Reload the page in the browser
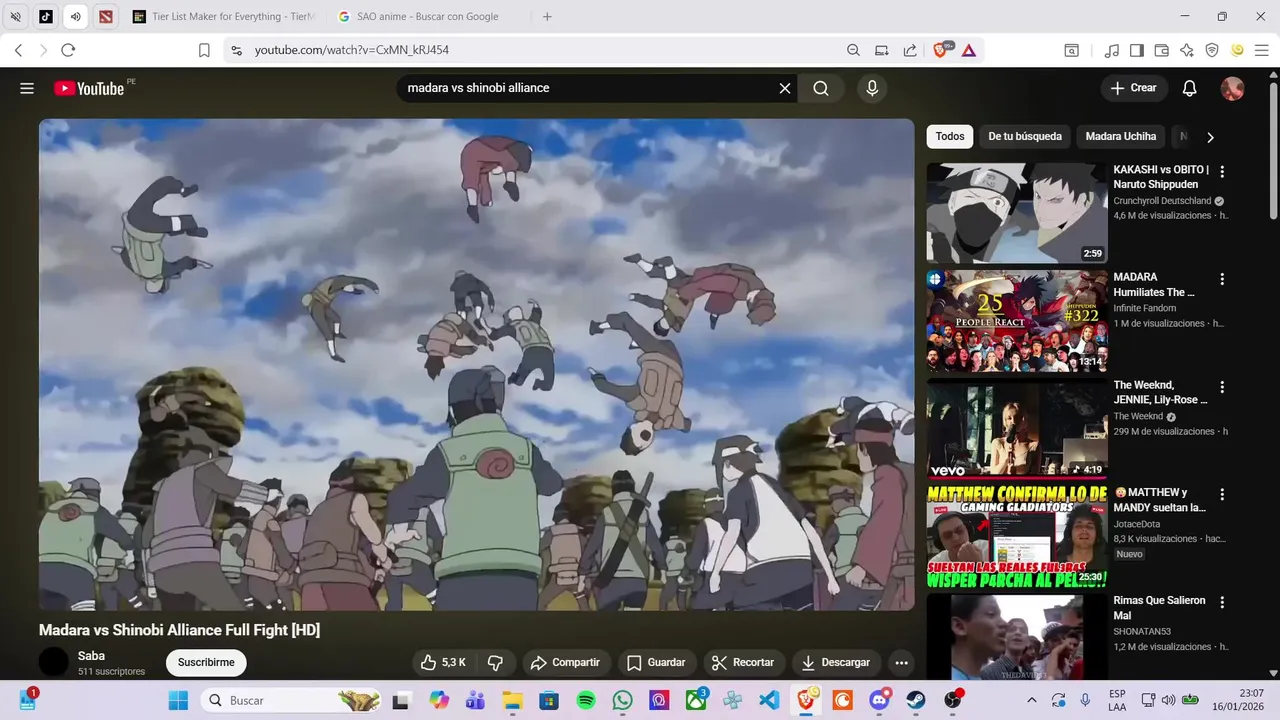This screenshot has height=720, width=1280. click(68, 50)
